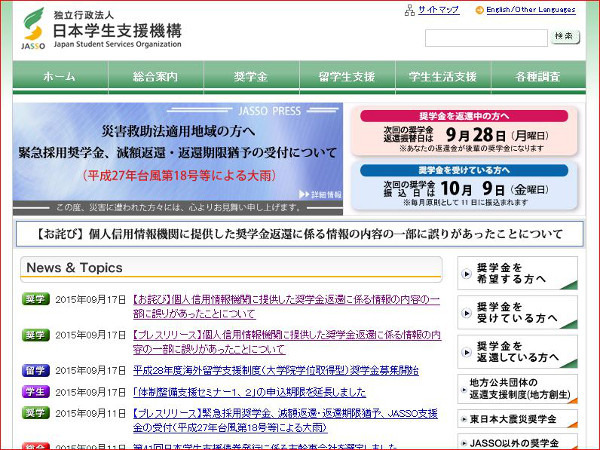Open the サイトマップ link
This screenshot has width=600, height=450.
point(439,10)
